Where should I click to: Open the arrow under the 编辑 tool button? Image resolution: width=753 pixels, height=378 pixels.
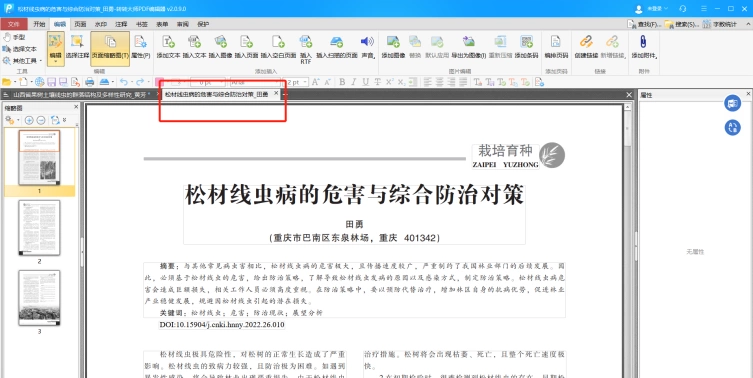coord(56,61)
